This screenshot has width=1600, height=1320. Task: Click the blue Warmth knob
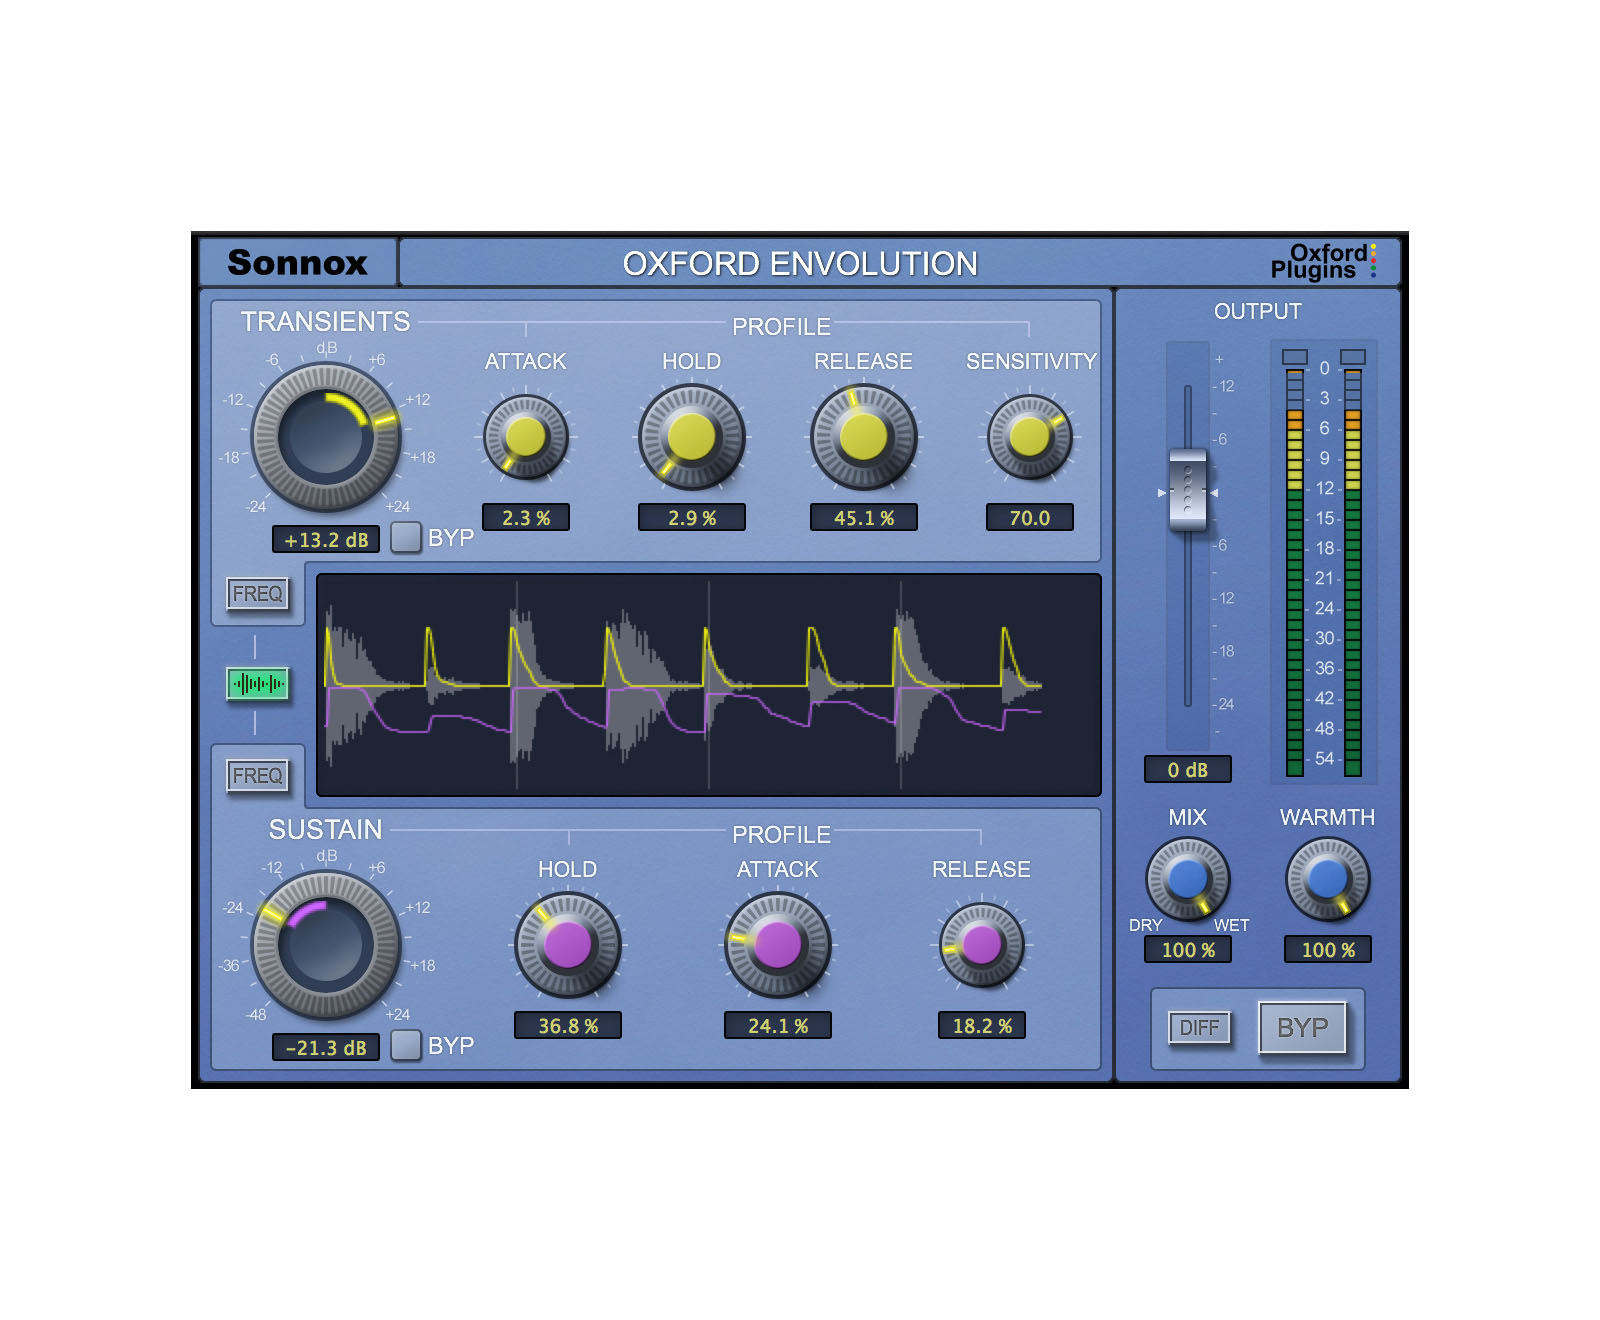[1327, 879]
